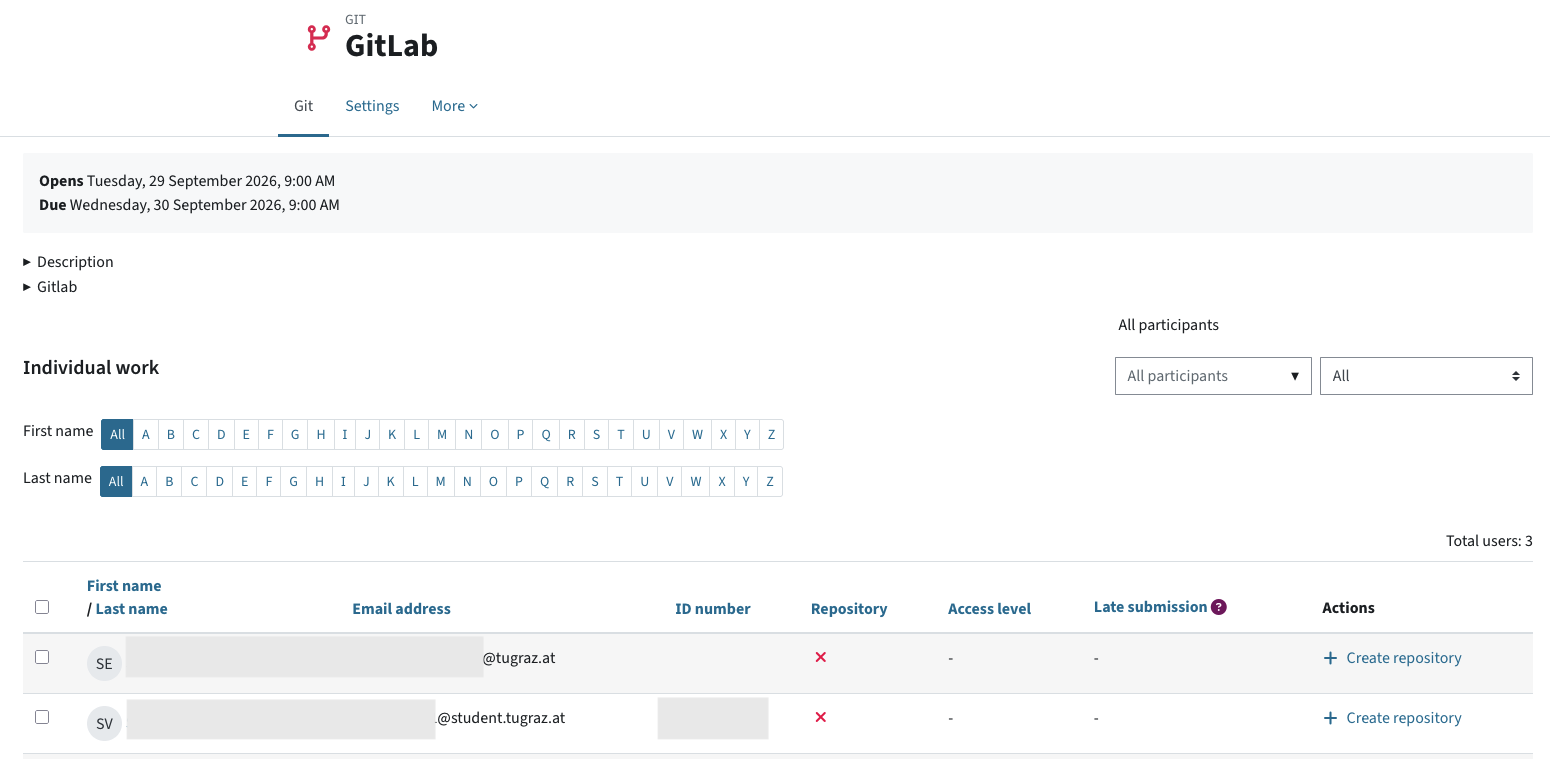Sort table by Last name

coord(131,609)
